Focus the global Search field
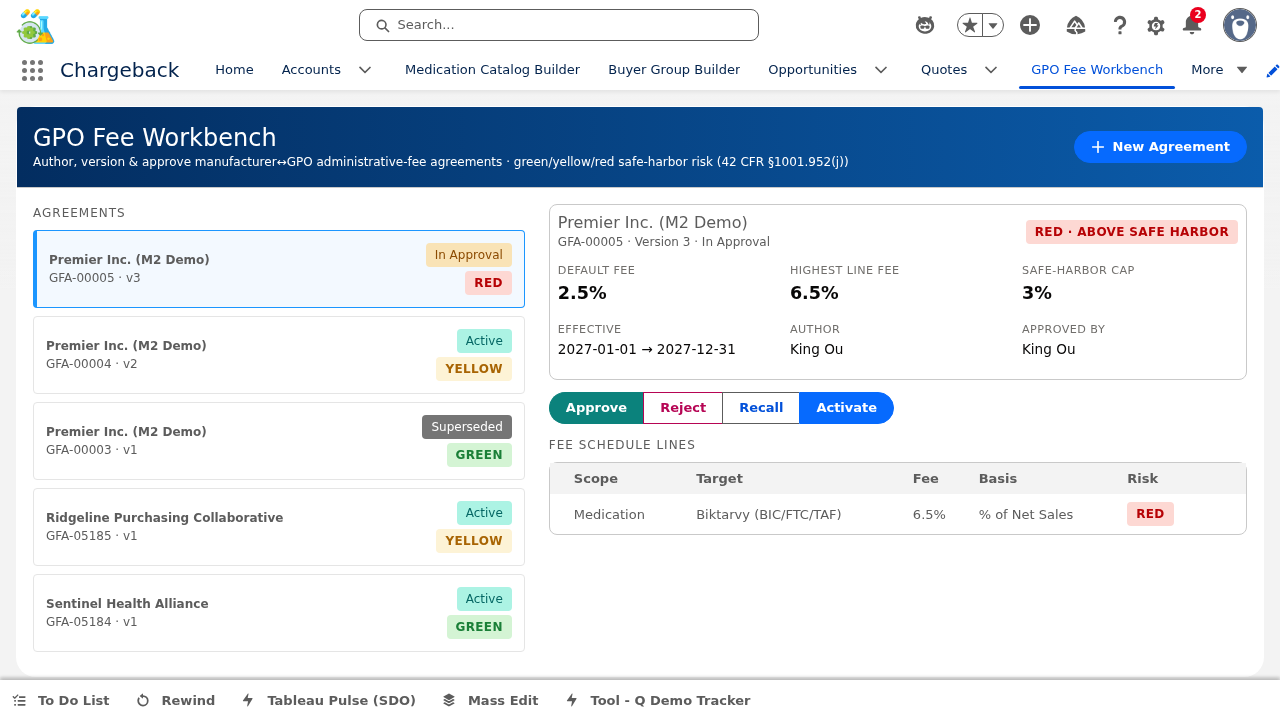This screenshot has width=1280, height=720. (559, 25)
